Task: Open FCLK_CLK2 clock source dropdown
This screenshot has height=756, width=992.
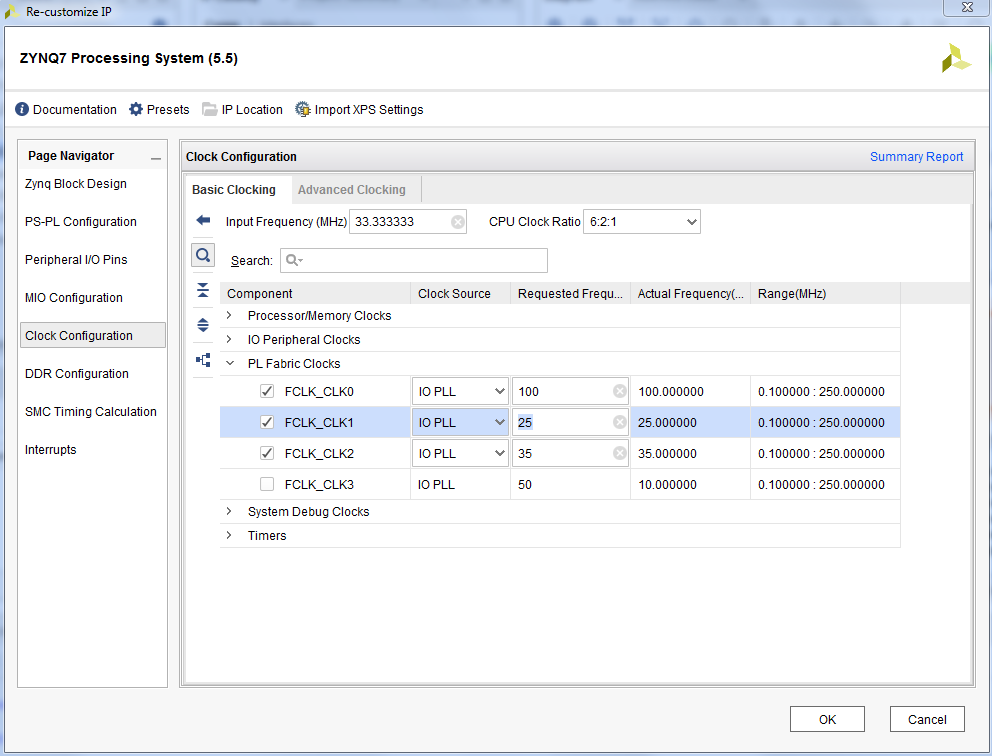Action: coord(460,454)
